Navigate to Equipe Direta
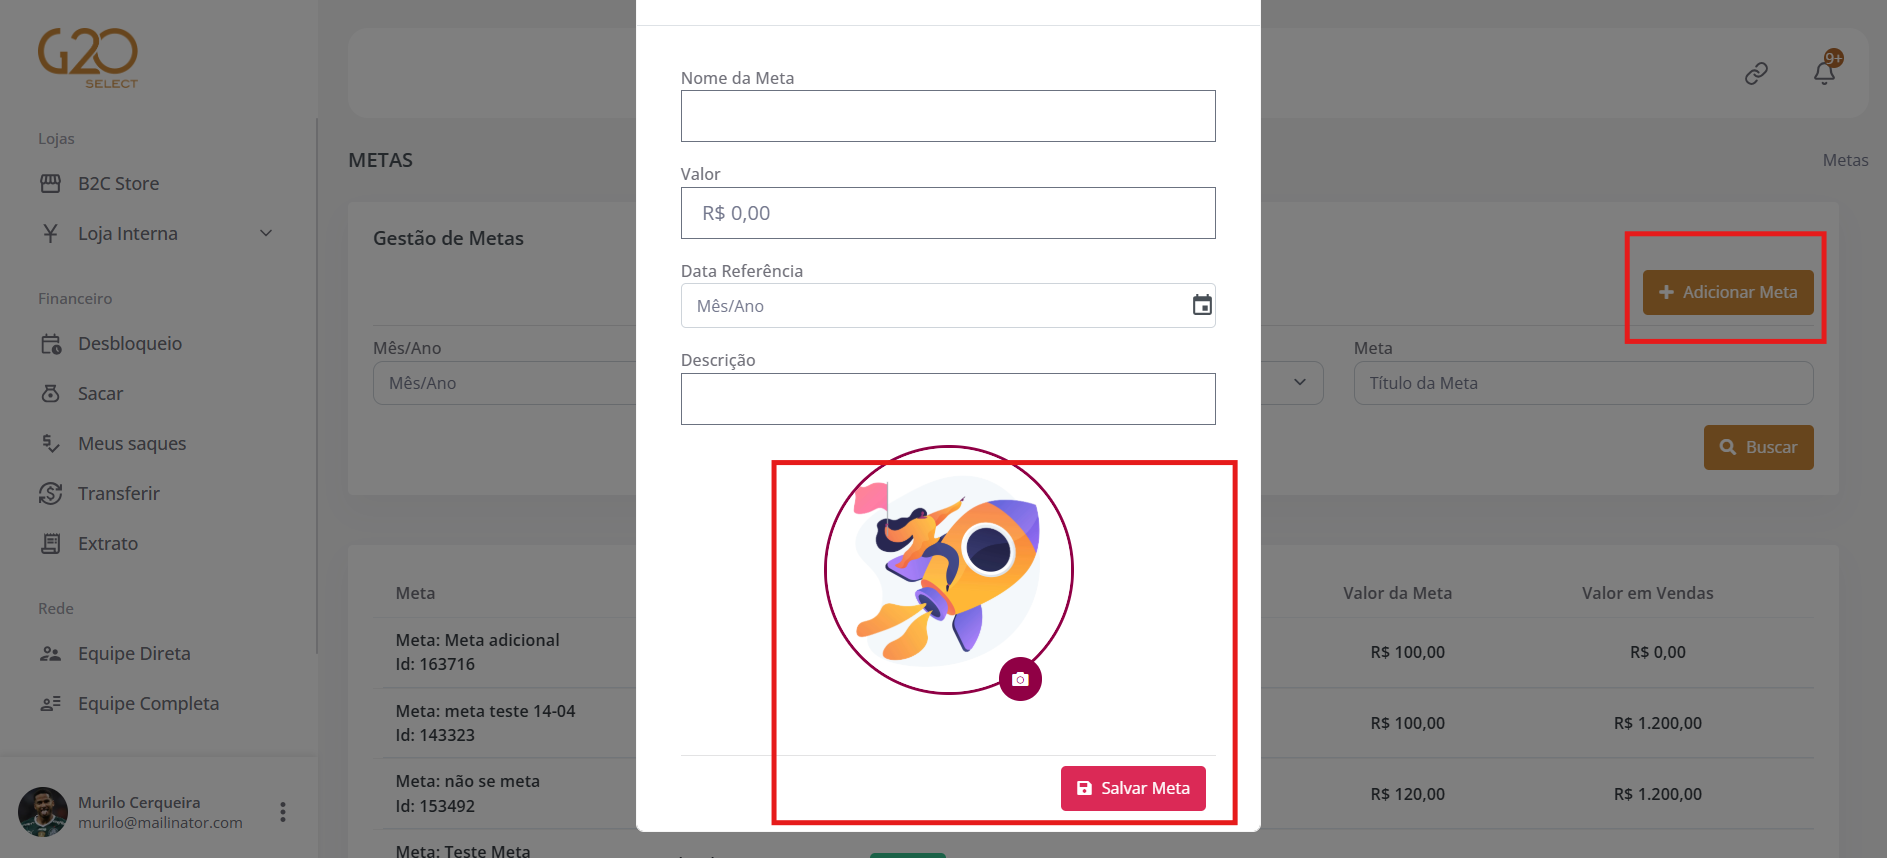 pos(134,654)
